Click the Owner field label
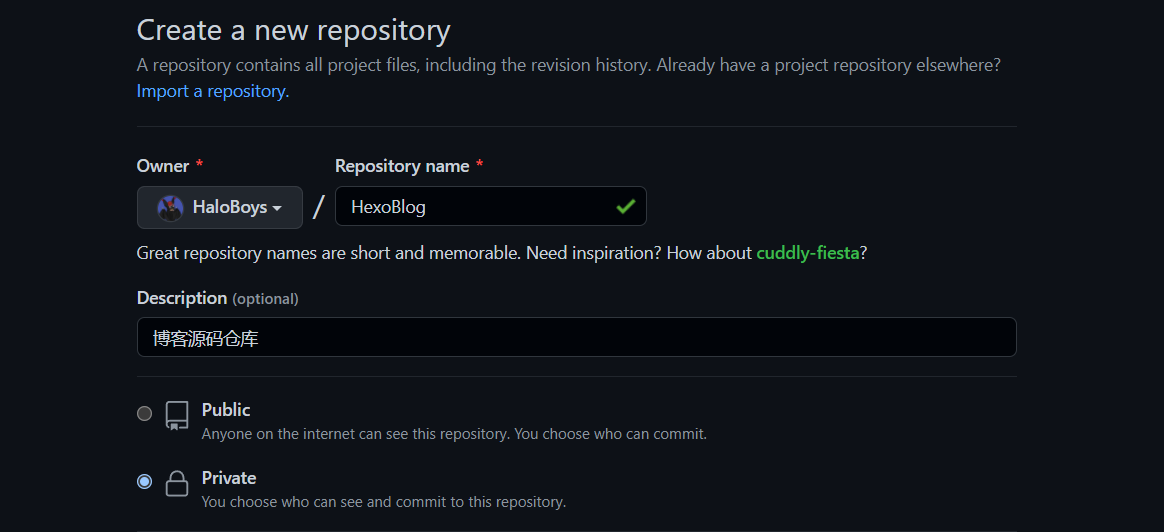Image resolution: width=1164 pixels, height=532 pixels. [163, 166]
